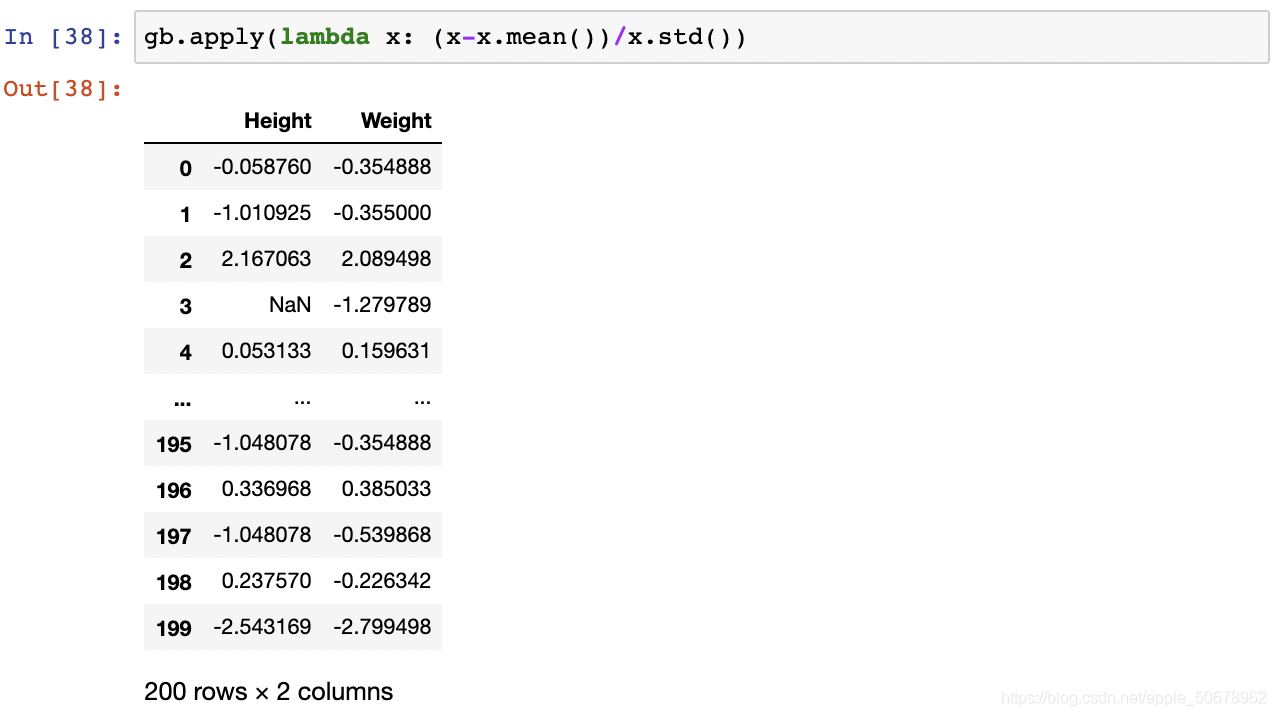
Task: Click Weight value -0.539868
Action: [382, 535]
